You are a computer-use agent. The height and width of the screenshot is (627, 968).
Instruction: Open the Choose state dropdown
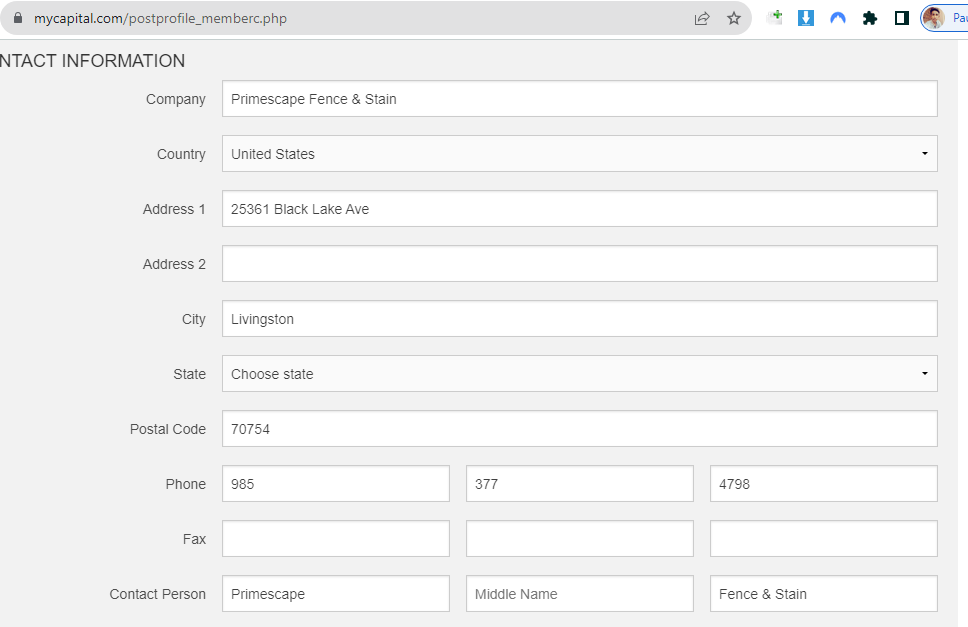point(579,374)
